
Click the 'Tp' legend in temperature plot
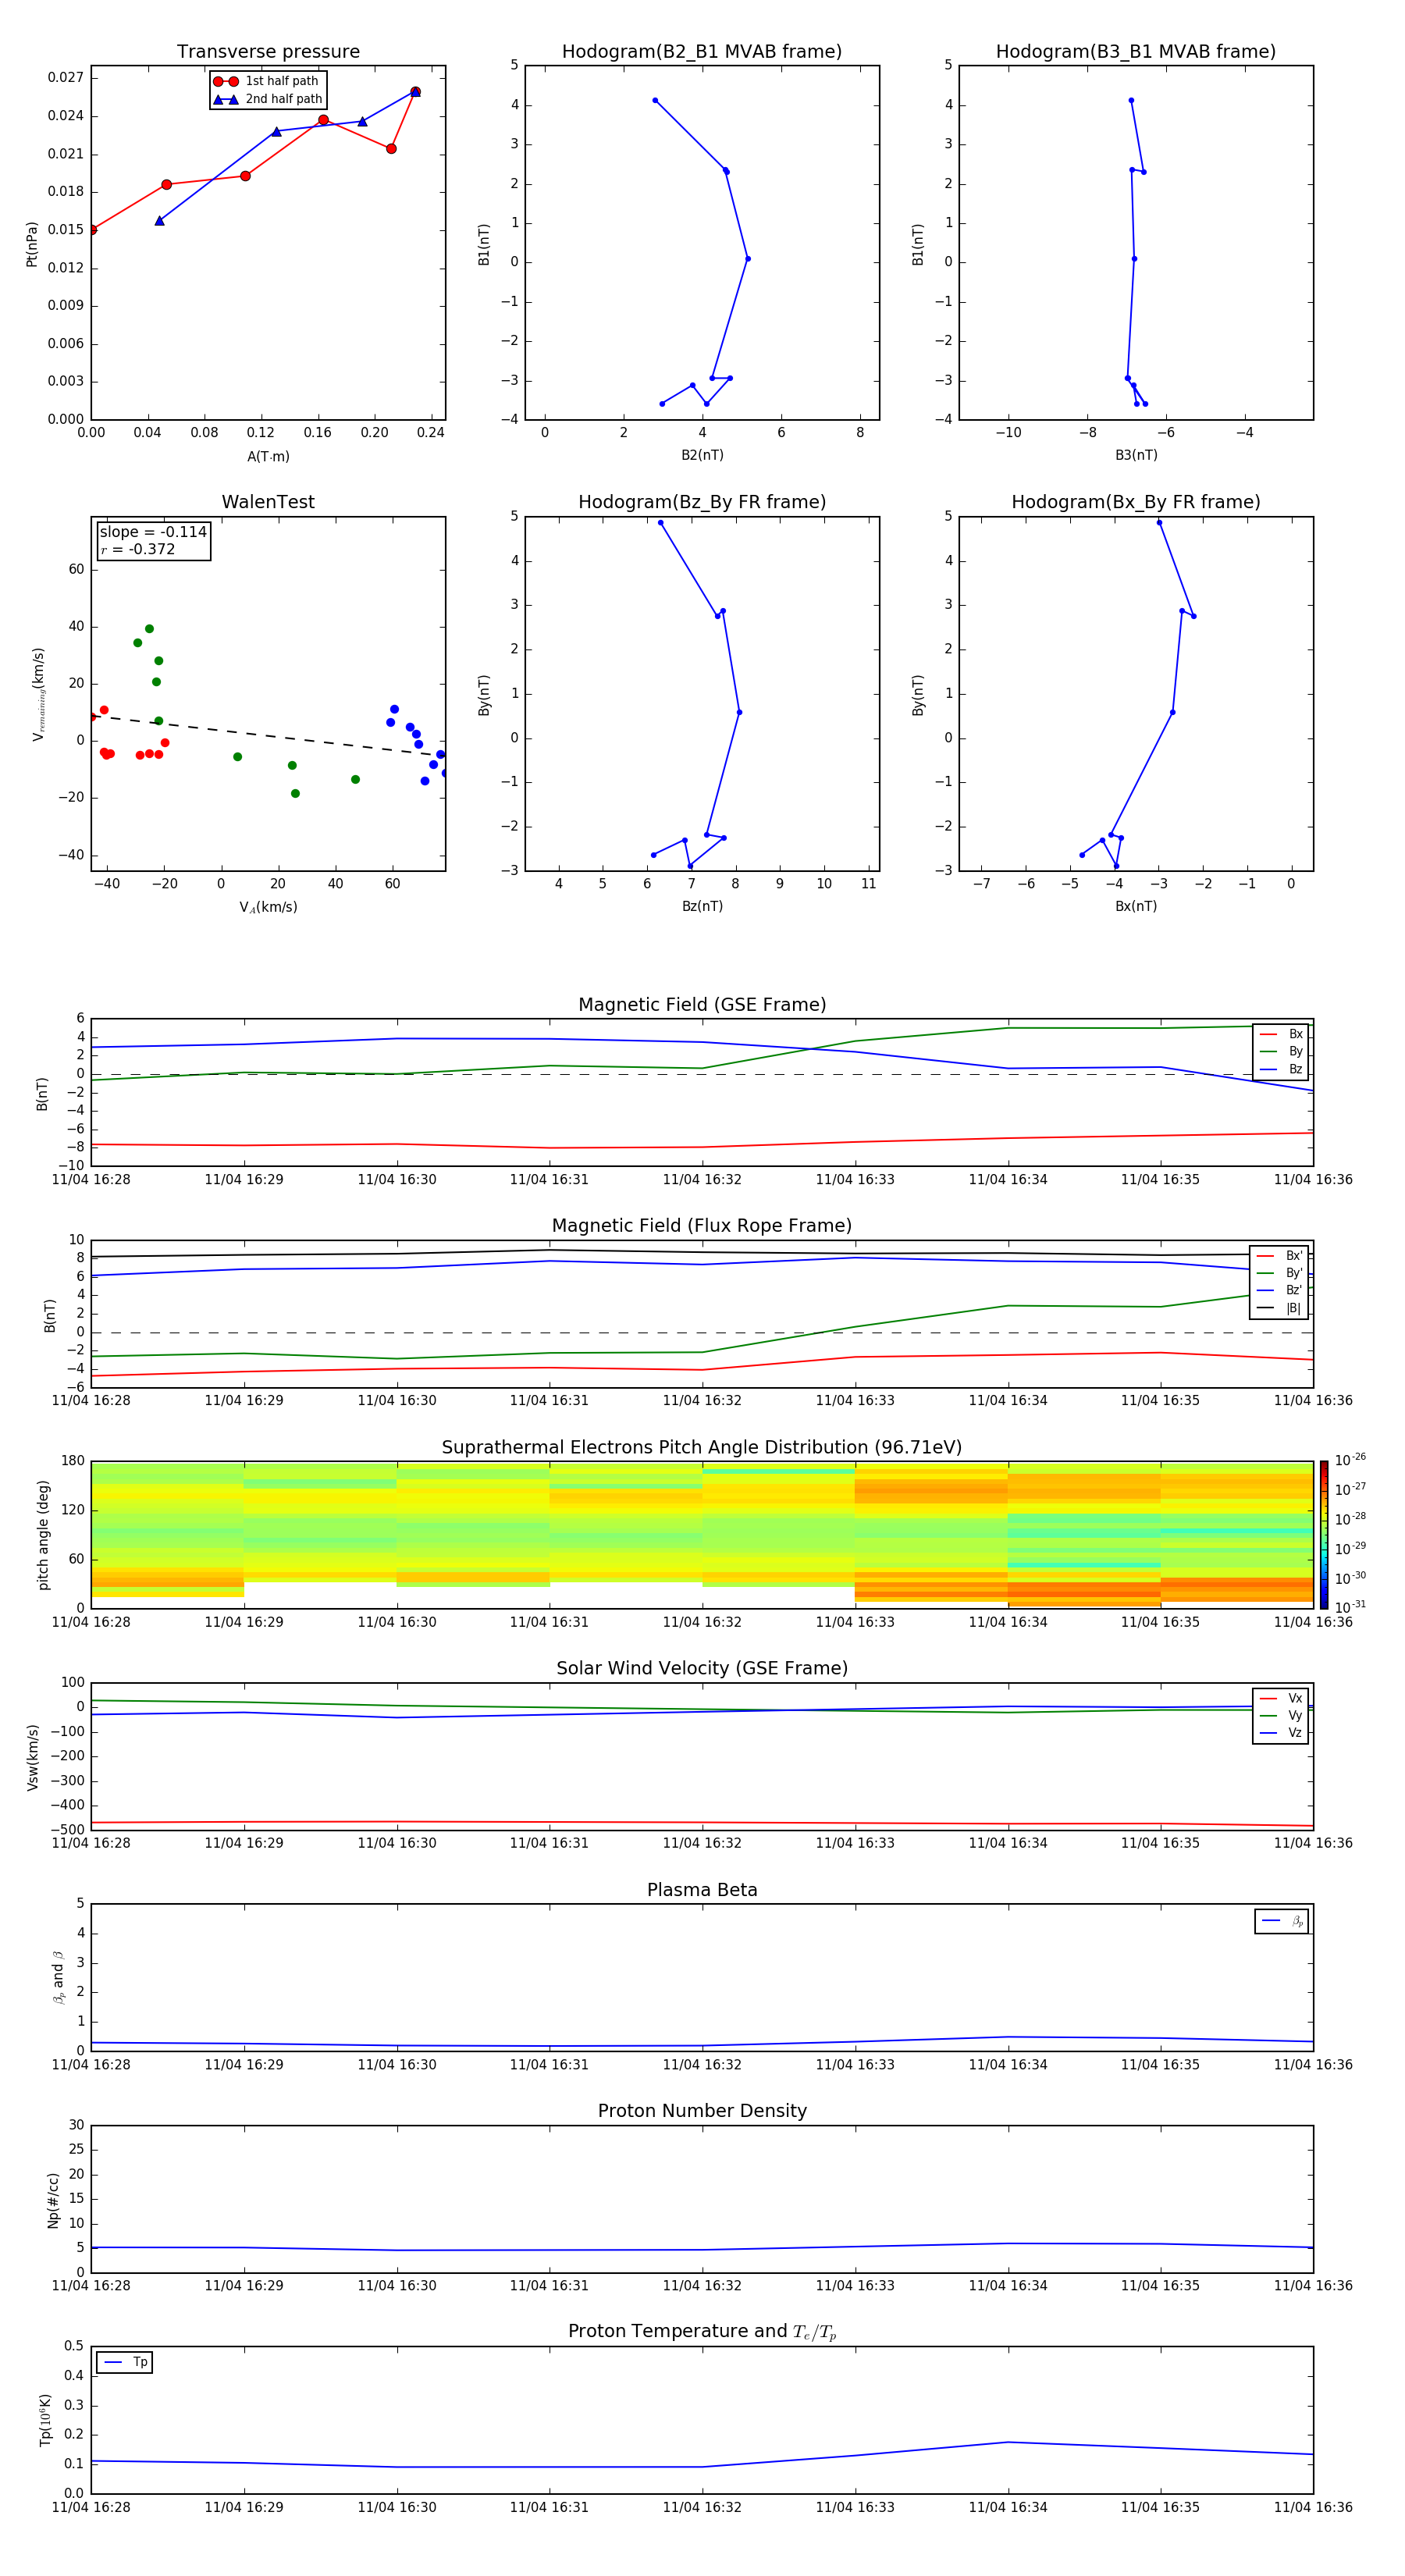[124, 2362]
